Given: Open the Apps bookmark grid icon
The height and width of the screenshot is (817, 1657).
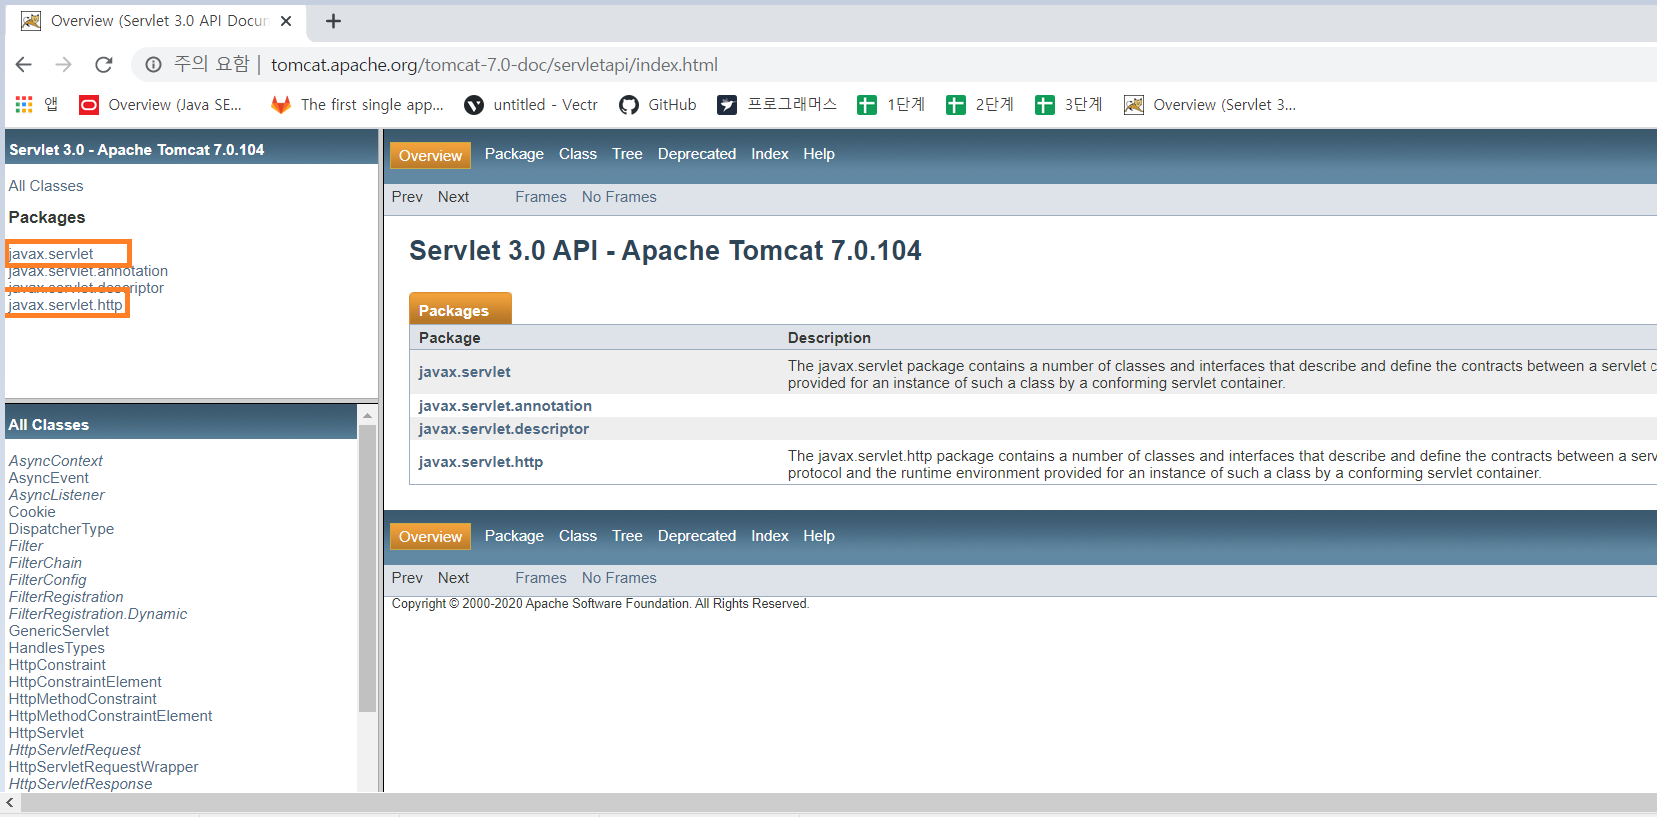Looking at the screenshot, I should [24, 104].
